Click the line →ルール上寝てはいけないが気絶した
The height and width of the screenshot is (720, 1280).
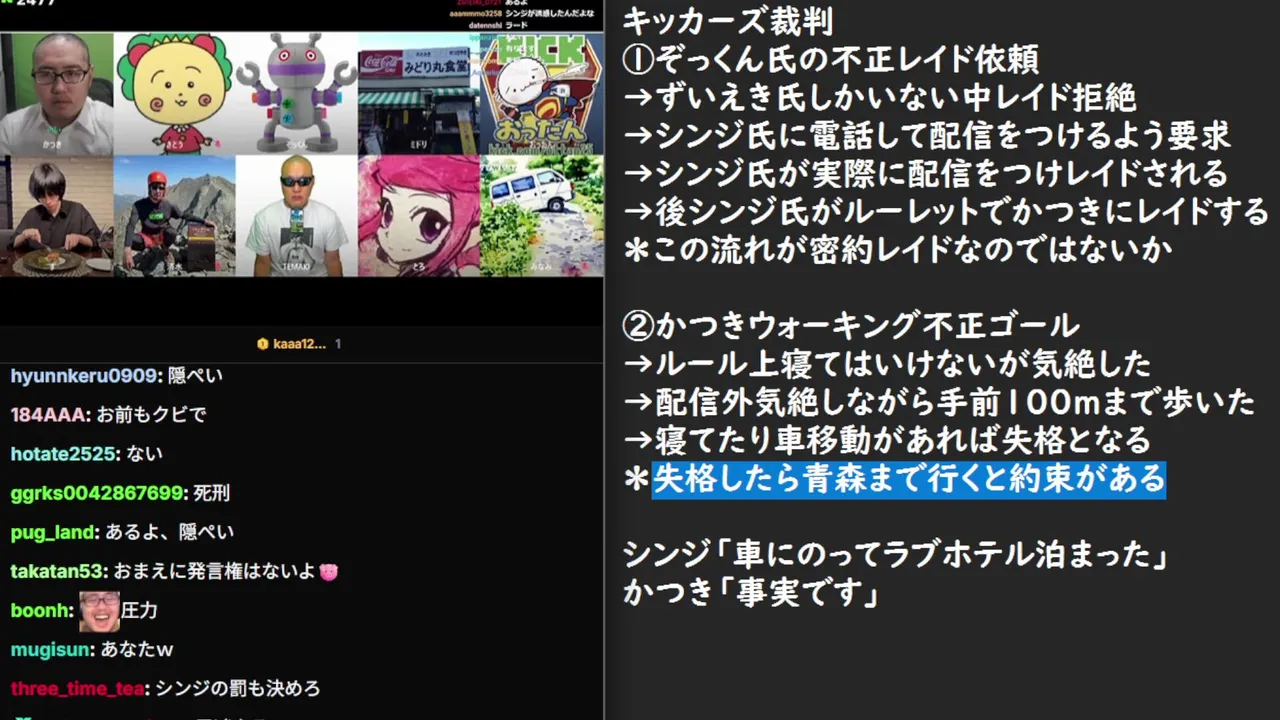tap(886, 364)
